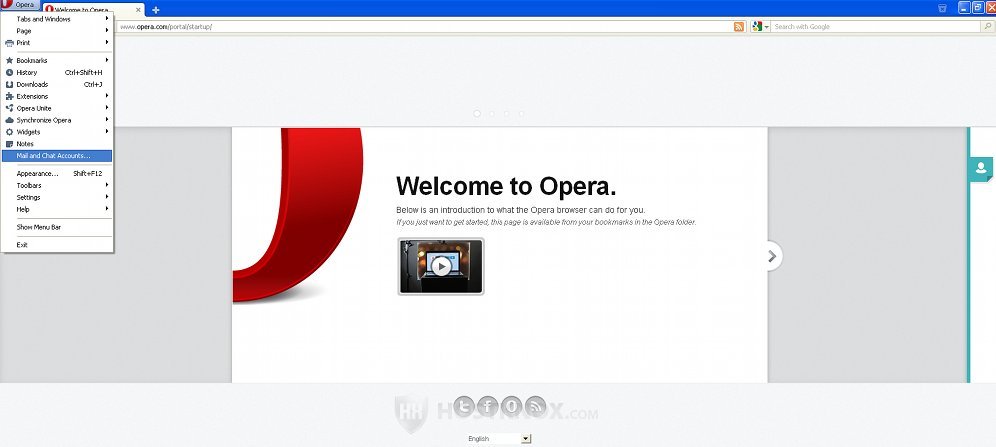Screen dimensions: 996x447
Task: Select the first carousel dot indicator
Action: (477, 114)
